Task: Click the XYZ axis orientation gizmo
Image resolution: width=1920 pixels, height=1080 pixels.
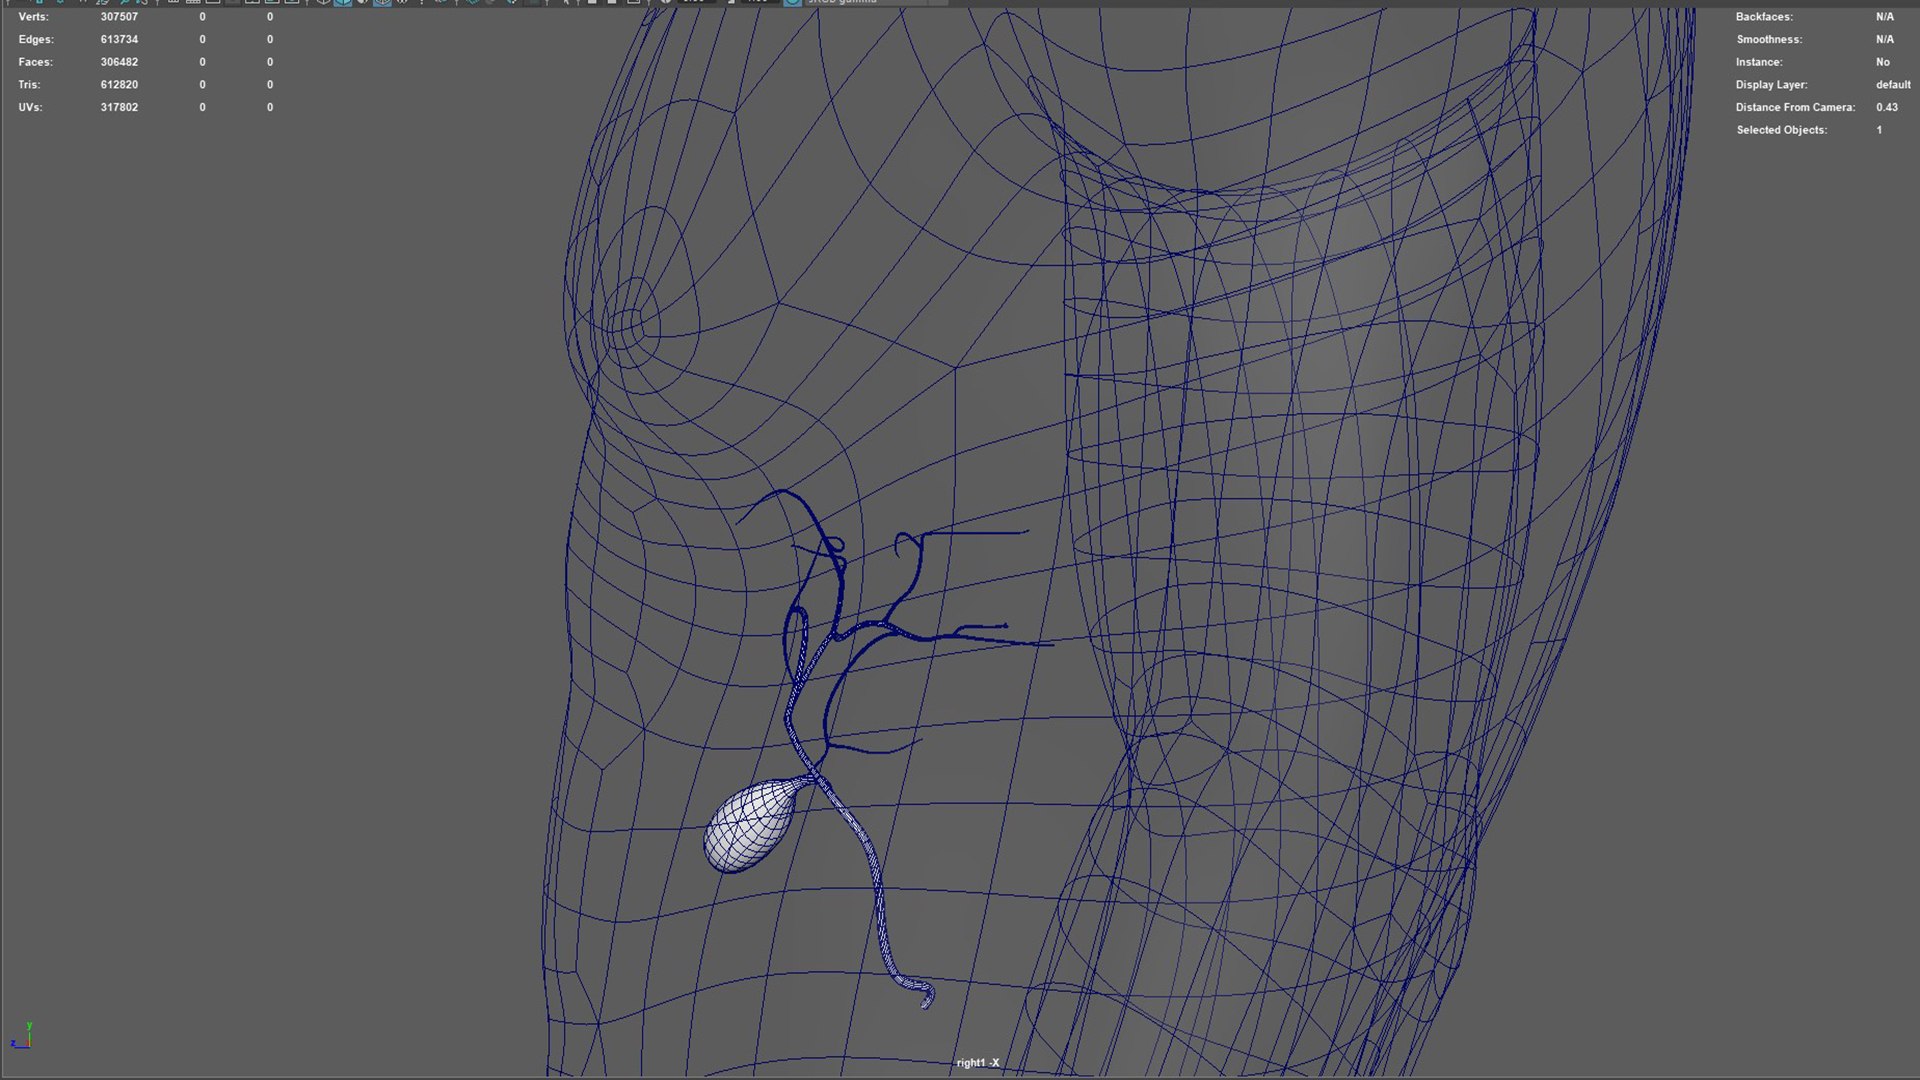Action: (22, 1036)
